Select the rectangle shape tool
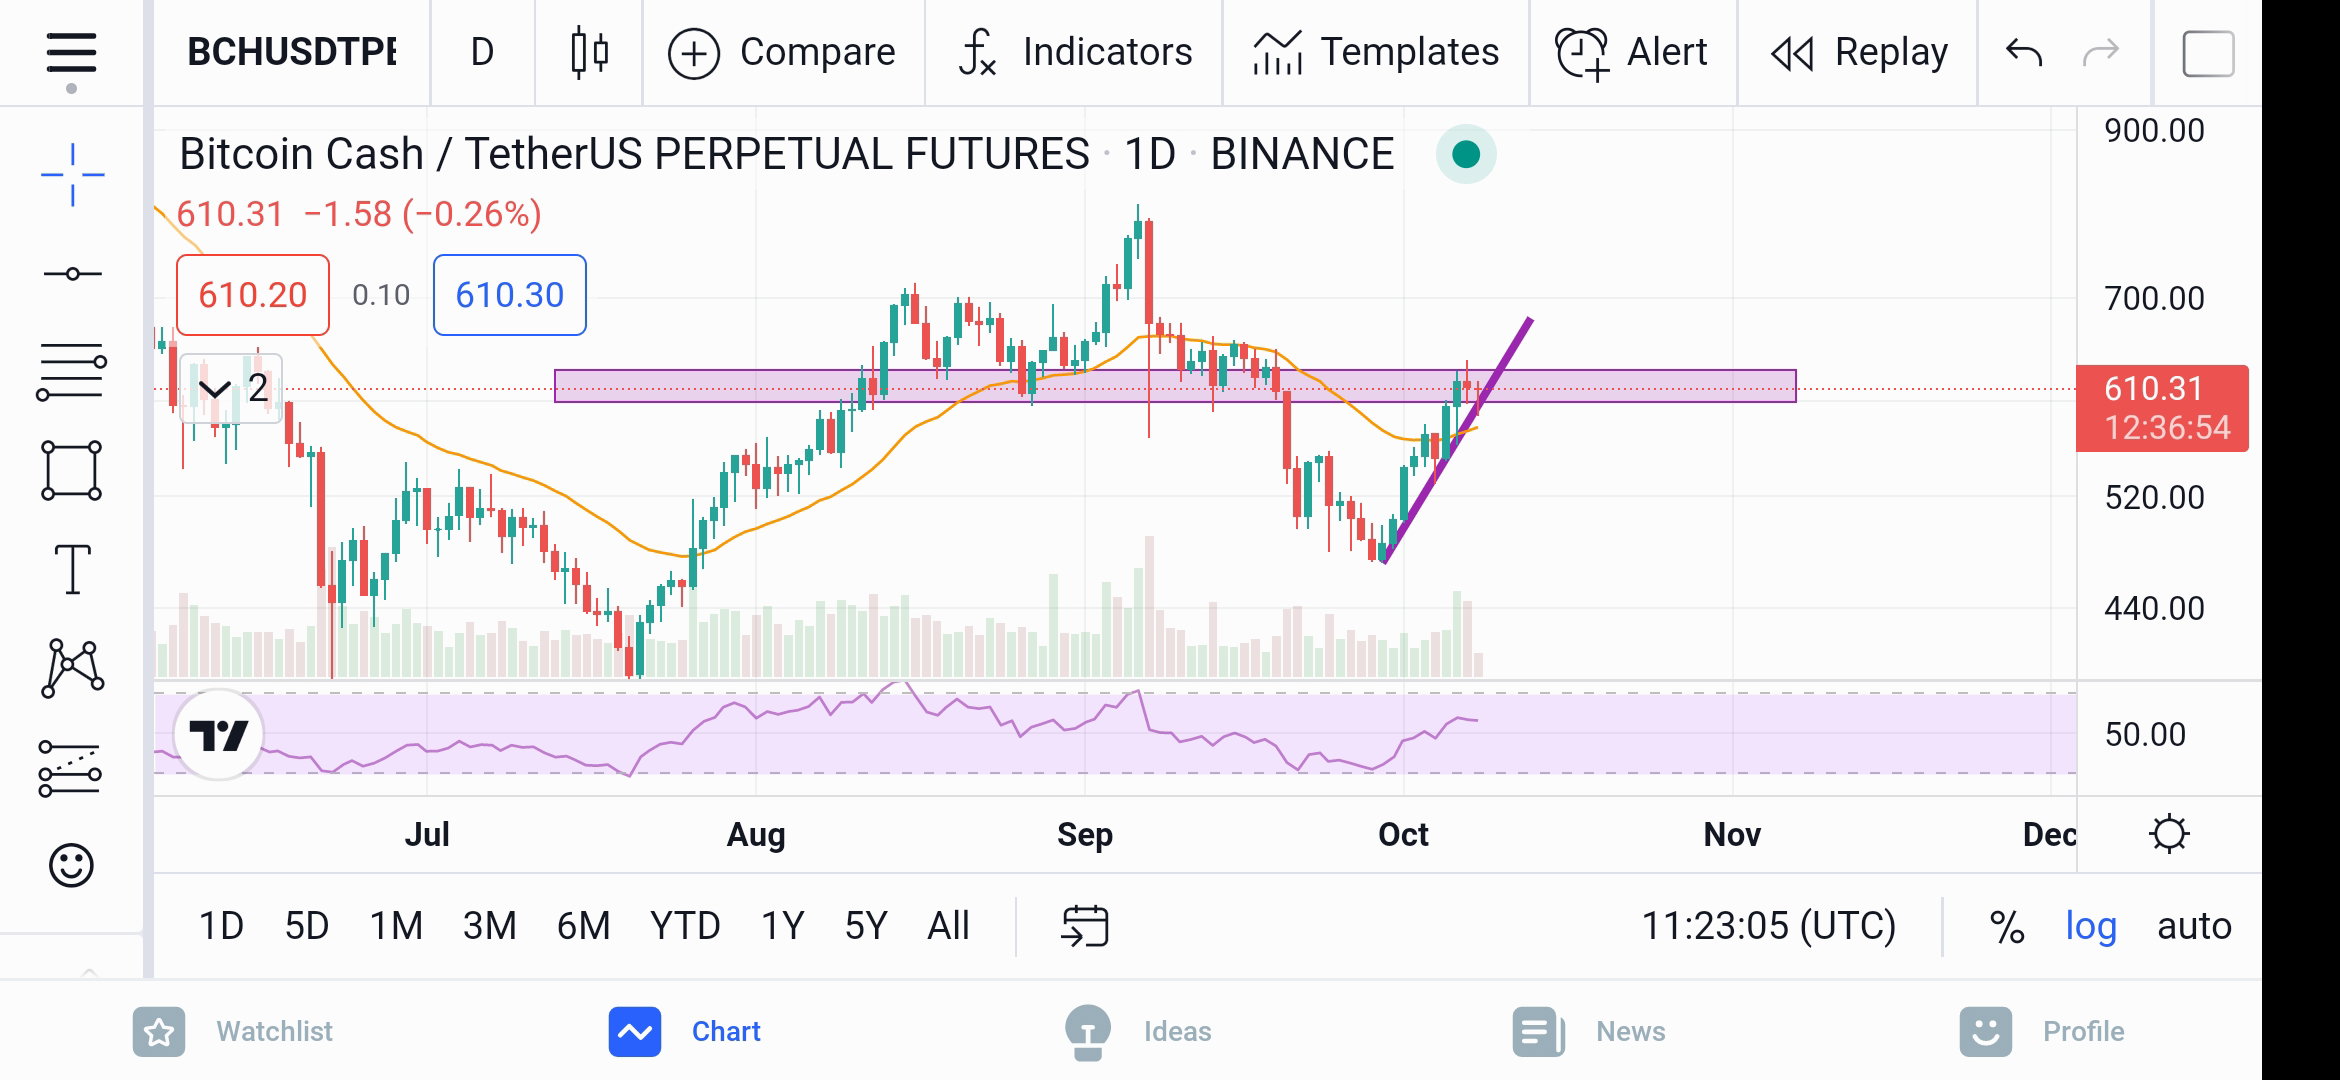2340x1080 pixels. [71, 470]
